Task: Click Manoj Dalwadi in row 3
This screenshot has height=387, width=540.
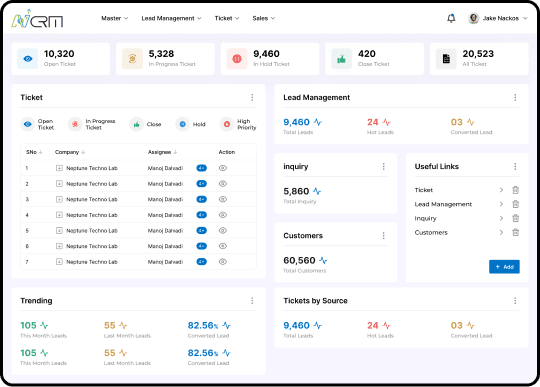Action: (165, 199)
